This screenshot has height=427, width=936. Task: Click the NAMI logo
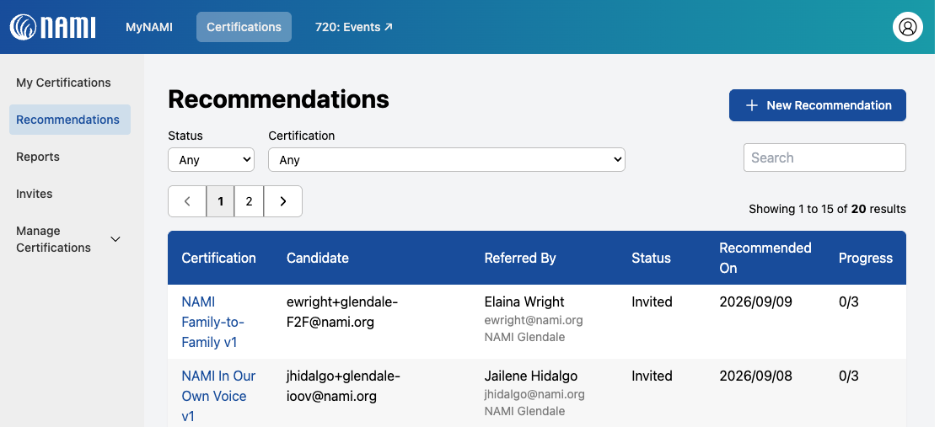point(53,27)
